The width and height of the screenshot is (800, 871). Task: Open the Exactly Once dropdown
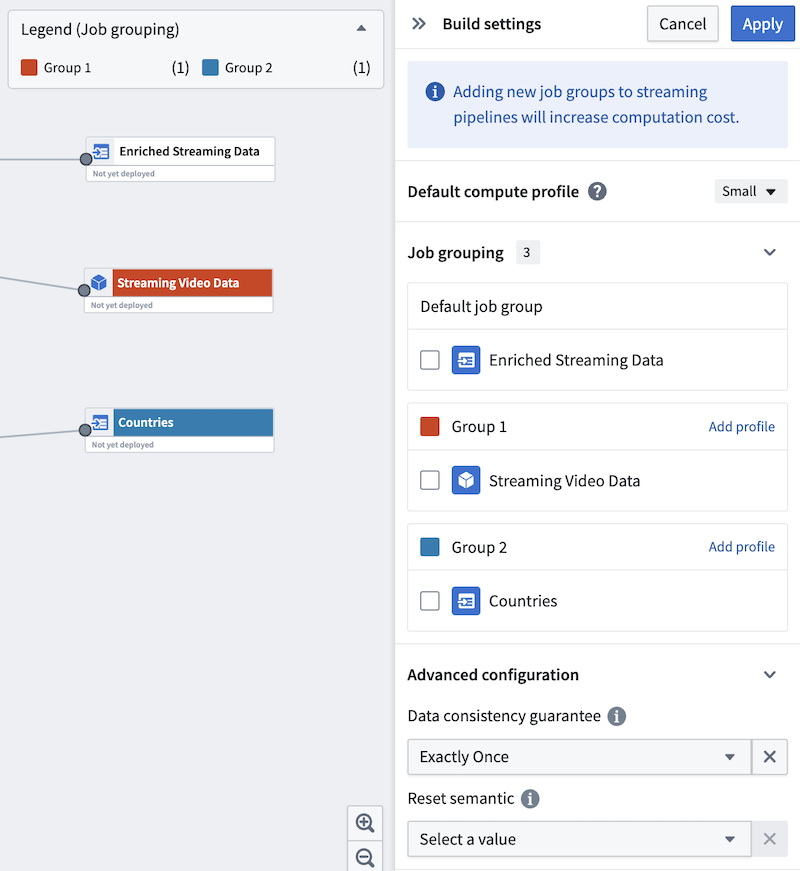(x=579, y=757)
